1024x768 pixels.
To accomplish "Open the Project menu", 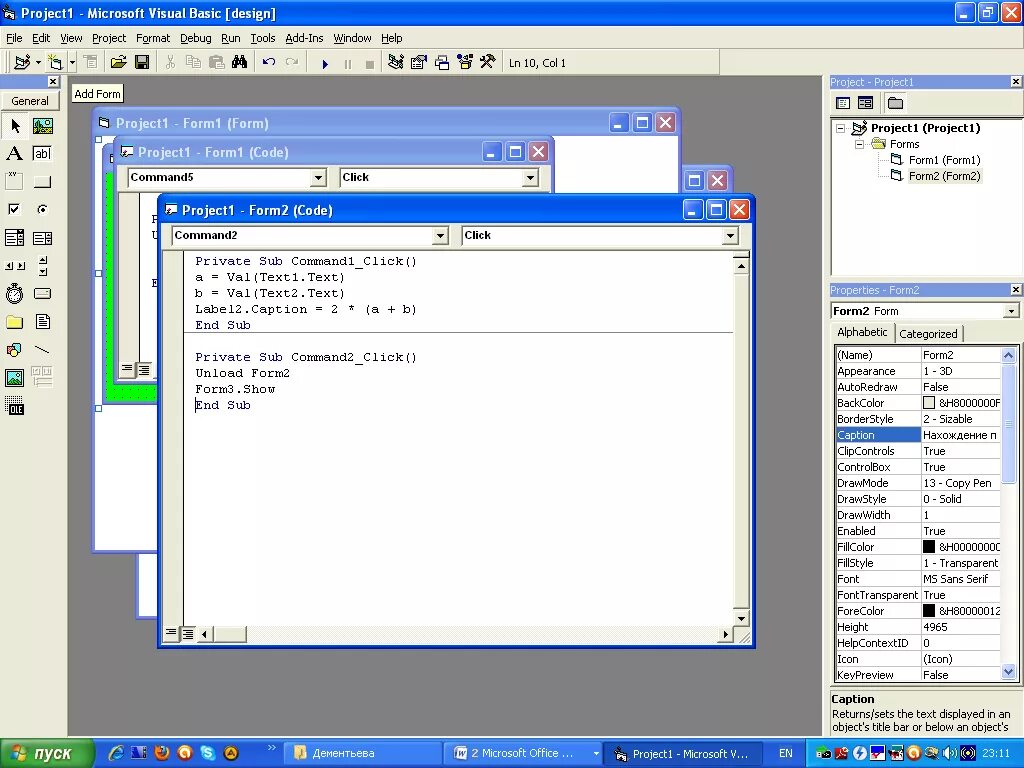I will [x=108, y=38].
